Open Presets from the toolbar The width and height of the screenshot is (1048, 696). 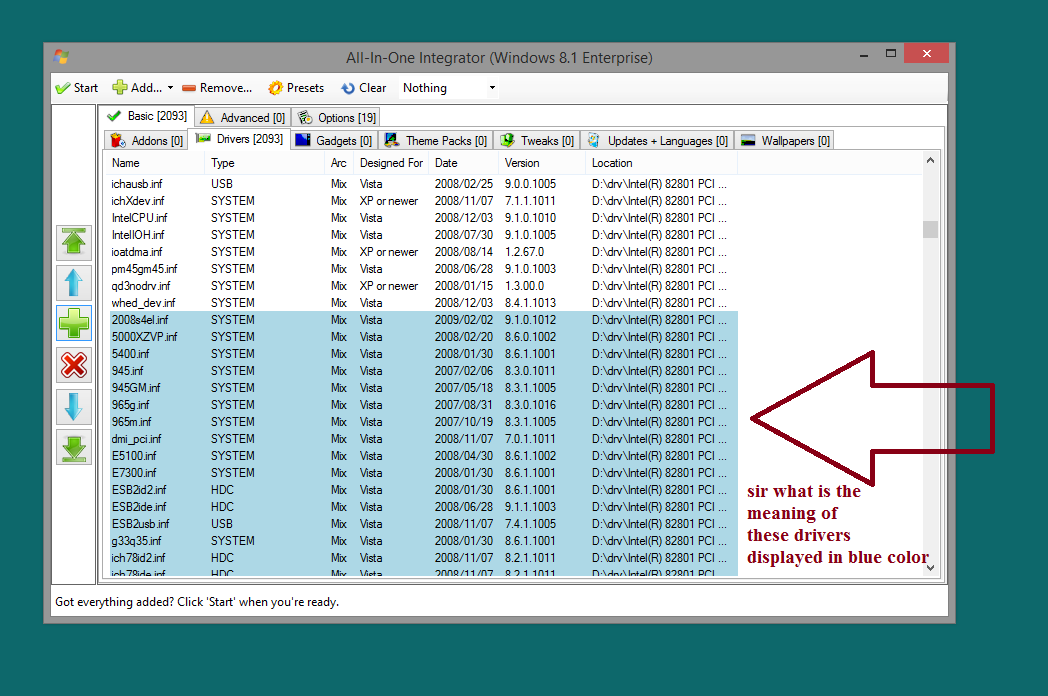[x=296, y=88]
